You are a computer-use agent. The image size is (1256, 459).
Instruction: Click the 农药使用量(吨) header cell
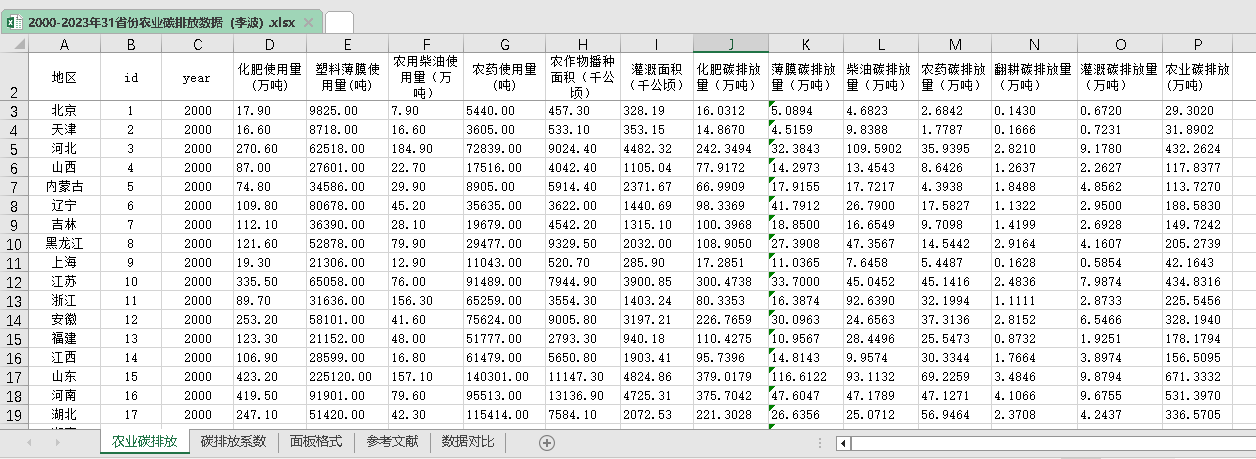click(x=504, y=77)
